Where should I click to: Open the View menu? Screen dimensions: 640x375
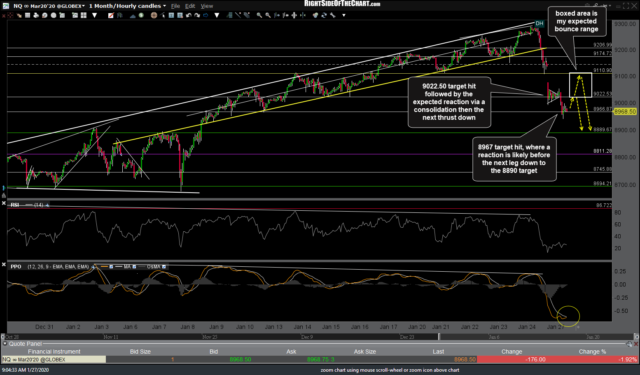tap(207, 6)
